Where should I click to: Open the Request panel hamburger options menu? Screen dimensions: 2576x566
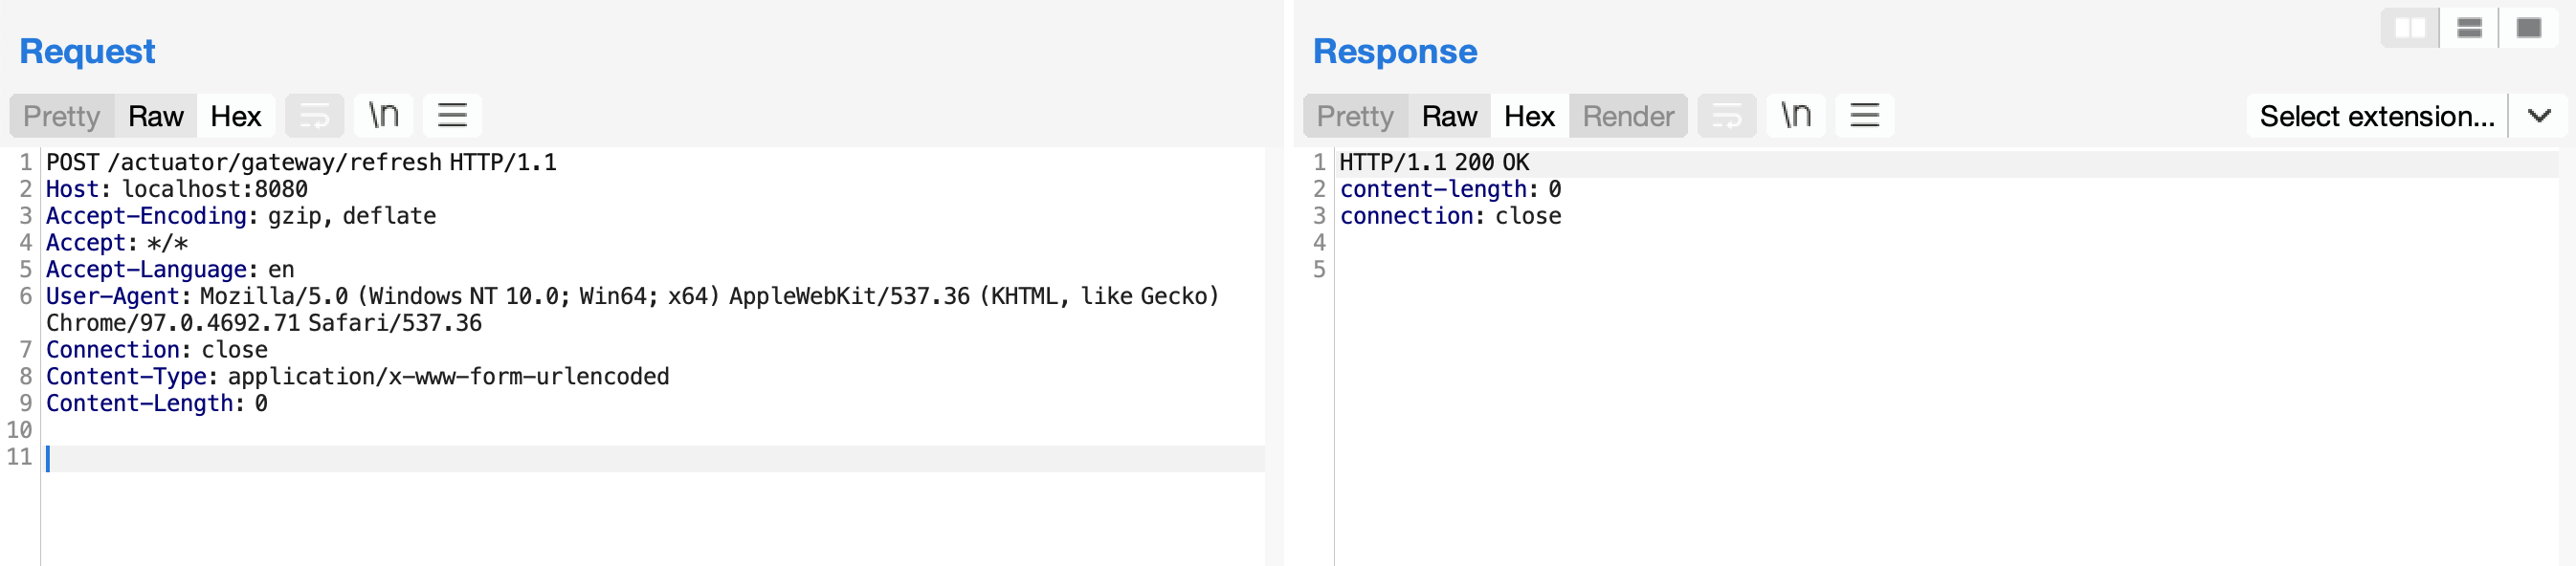[452, 116]
